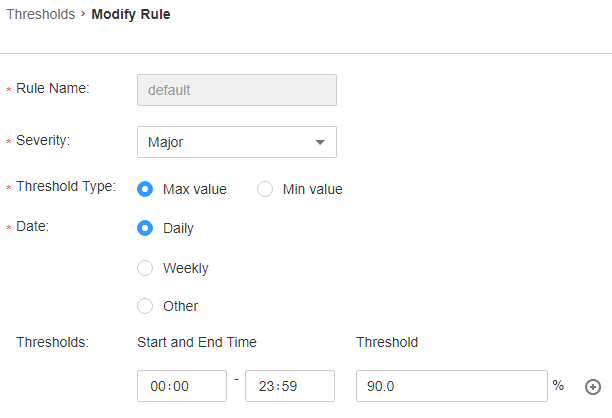Open the Severity dropdown arrow
This screenshot has width=612, height=418.
pyautogui.click(x=320, y=142)
